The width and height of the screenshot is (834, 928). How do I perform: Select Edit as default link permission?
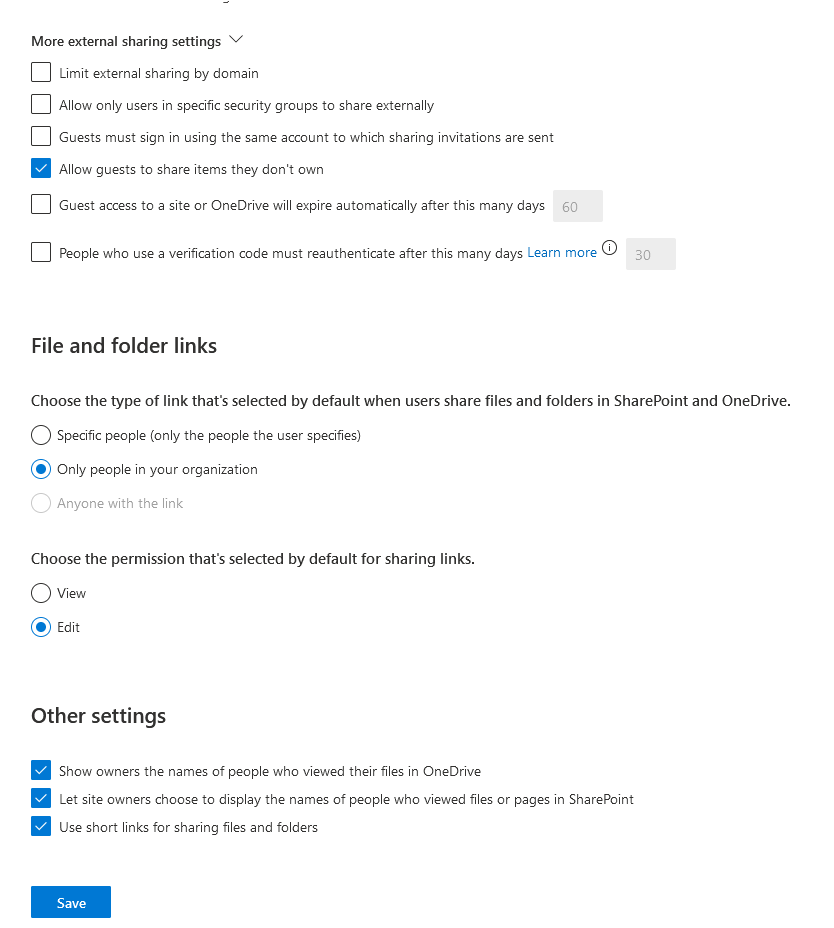pyautogui.click(x=41, y=627)
